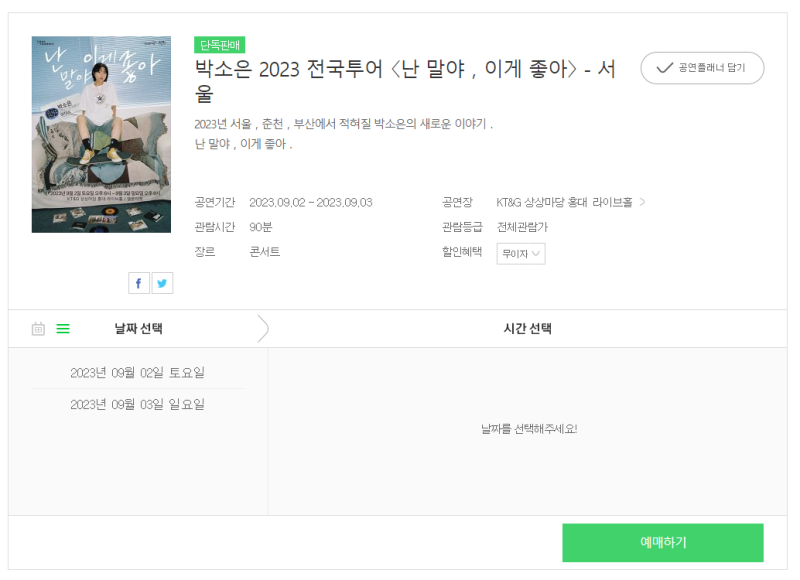Click the 관람등급 label
800x580 pixels.
coord(462,227)
